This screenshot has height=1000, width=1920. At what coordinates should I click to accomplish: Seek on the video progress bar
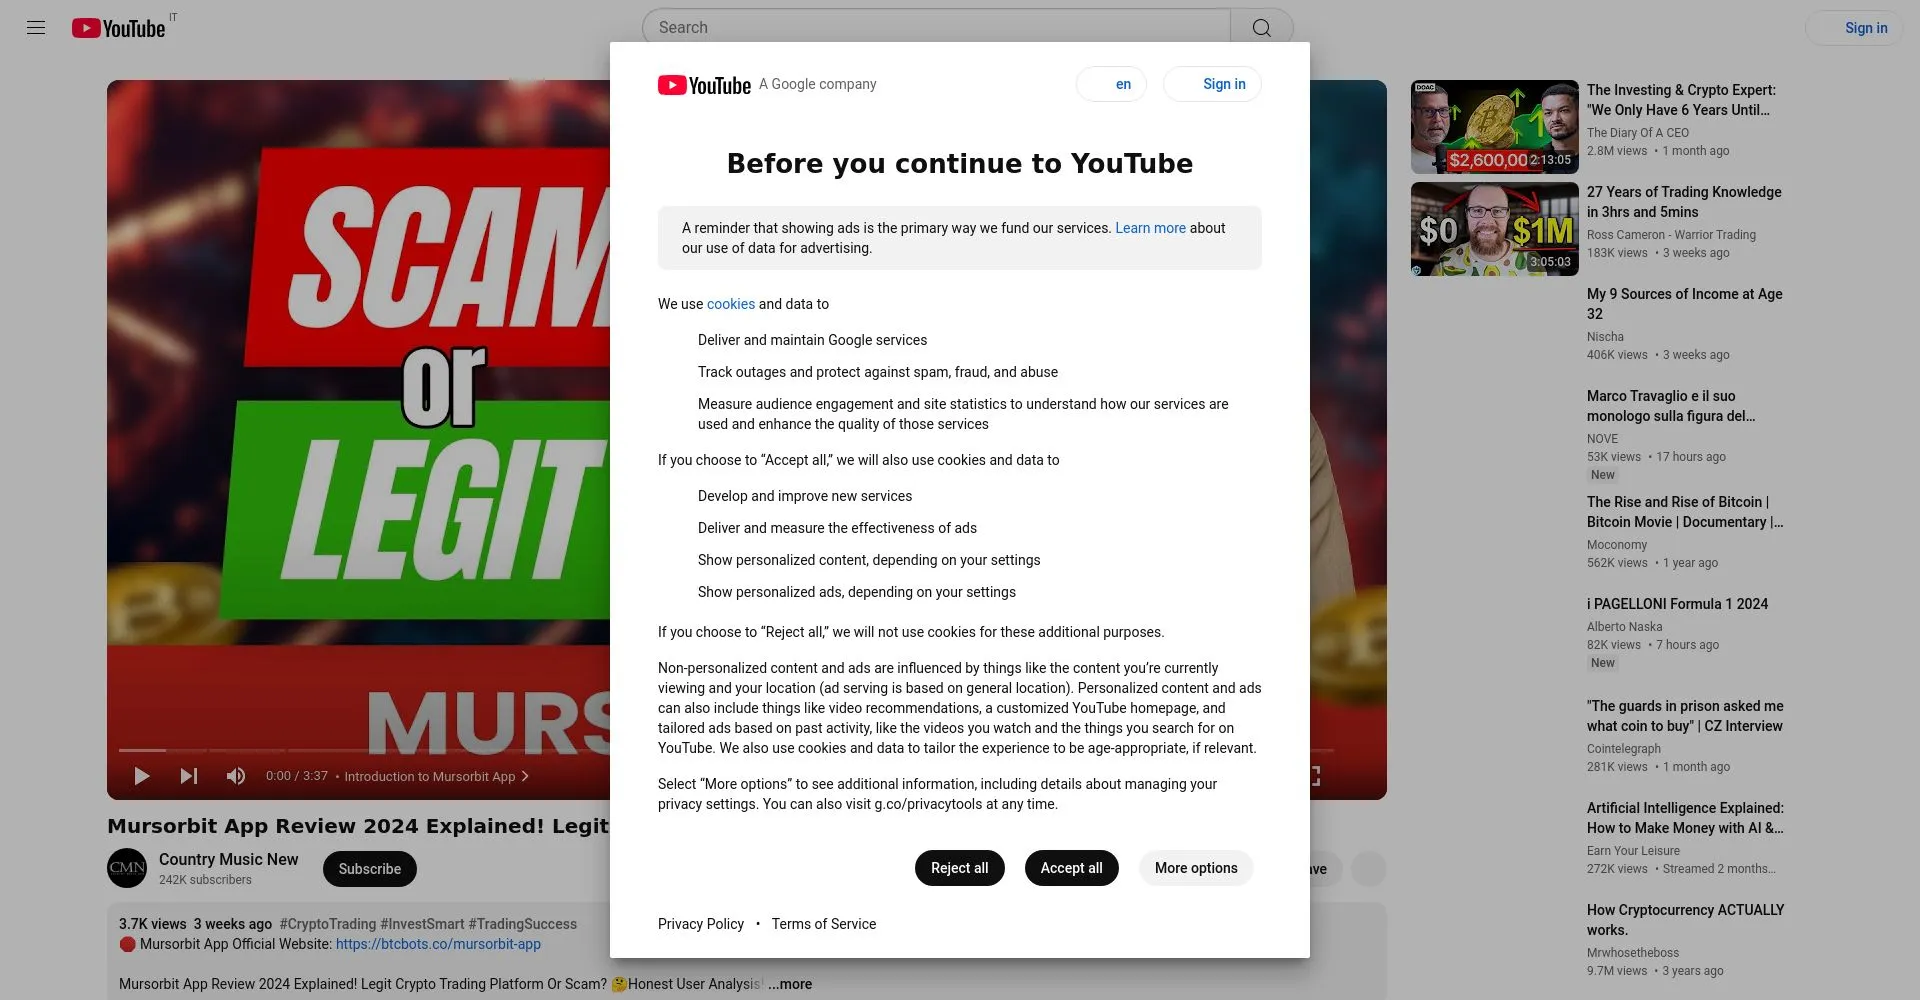(364, 750)
